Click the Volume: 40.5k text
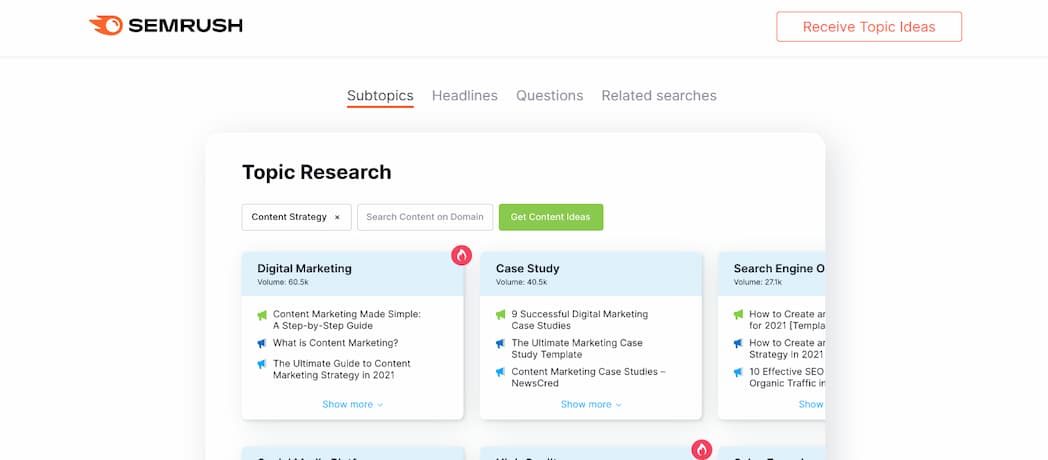Screen dimensions: 1048x460 521,282
